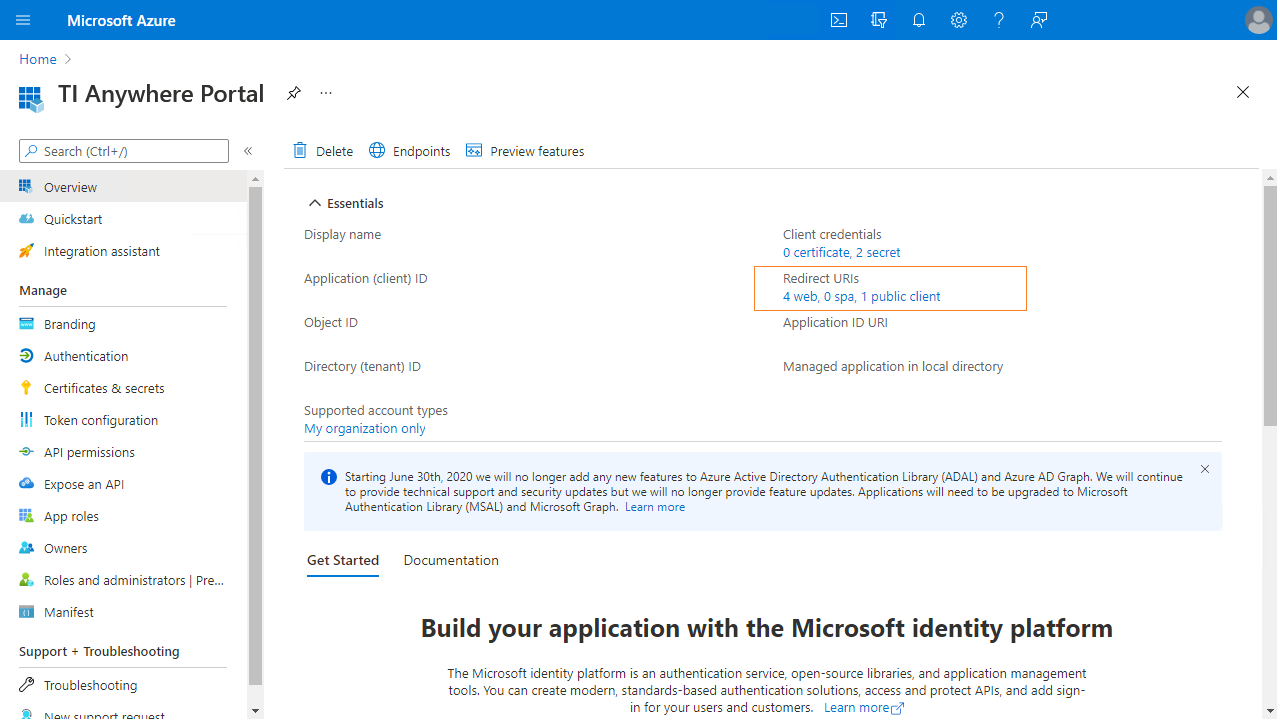Click Learn more about identity platform
This screenshot has width=1280, height=720.
(864, 707)
